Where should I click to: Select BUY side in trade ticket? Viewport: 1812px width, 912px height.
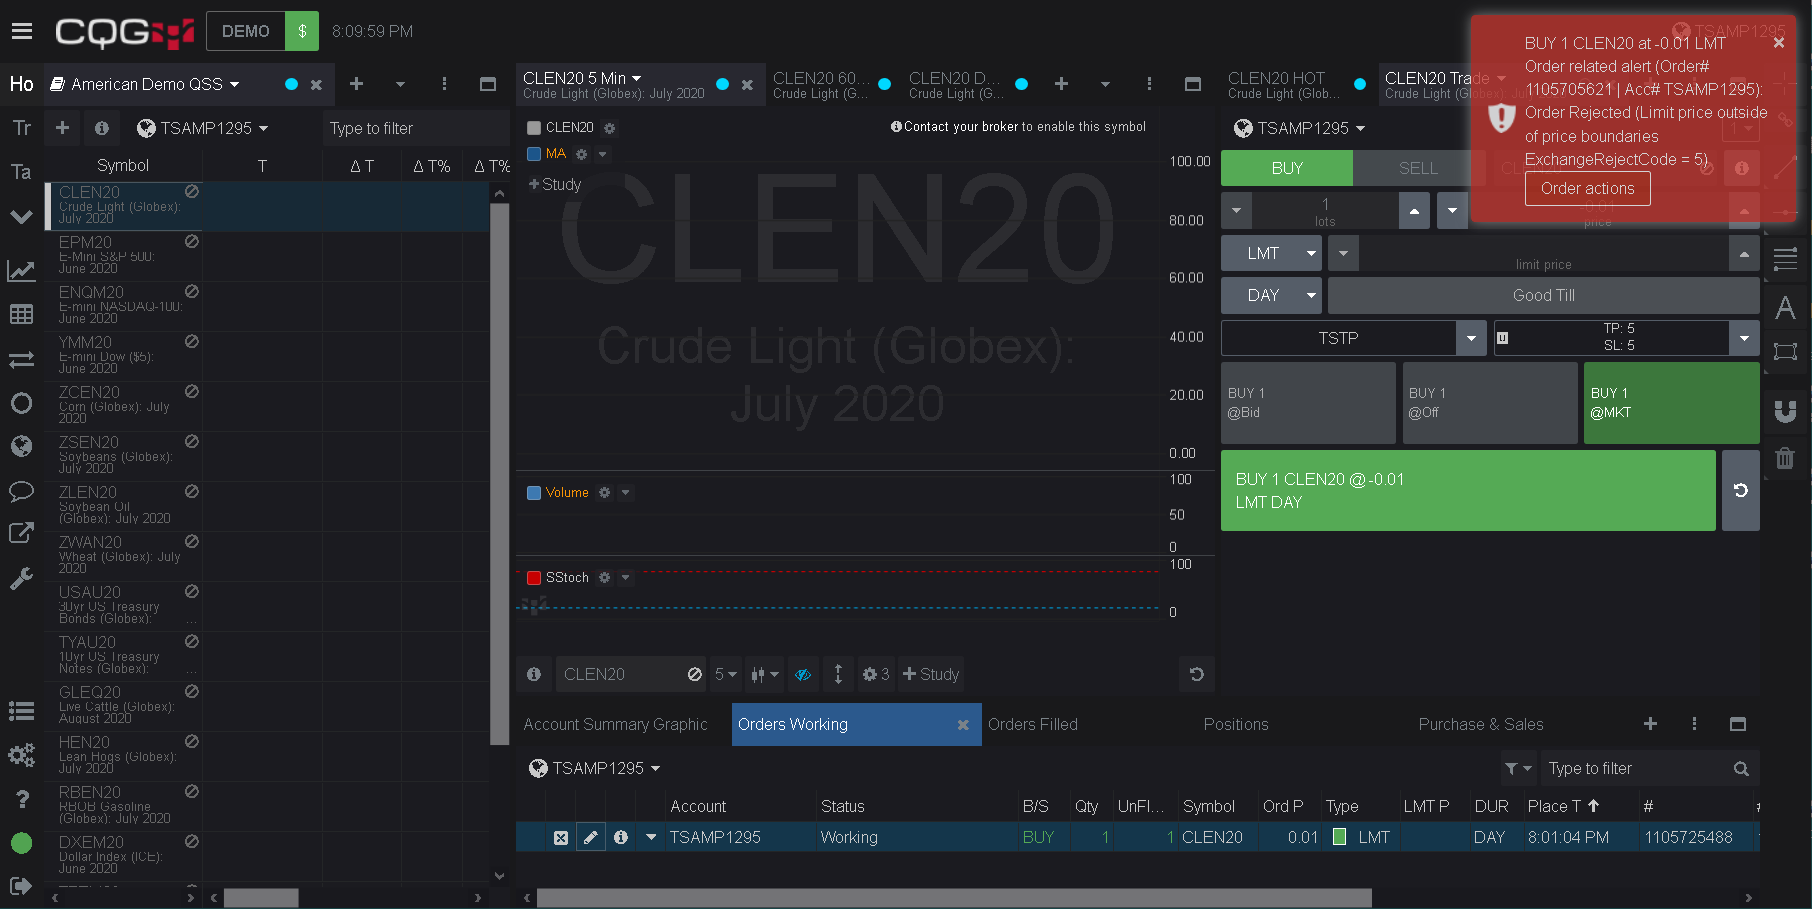click(1287, 168)
